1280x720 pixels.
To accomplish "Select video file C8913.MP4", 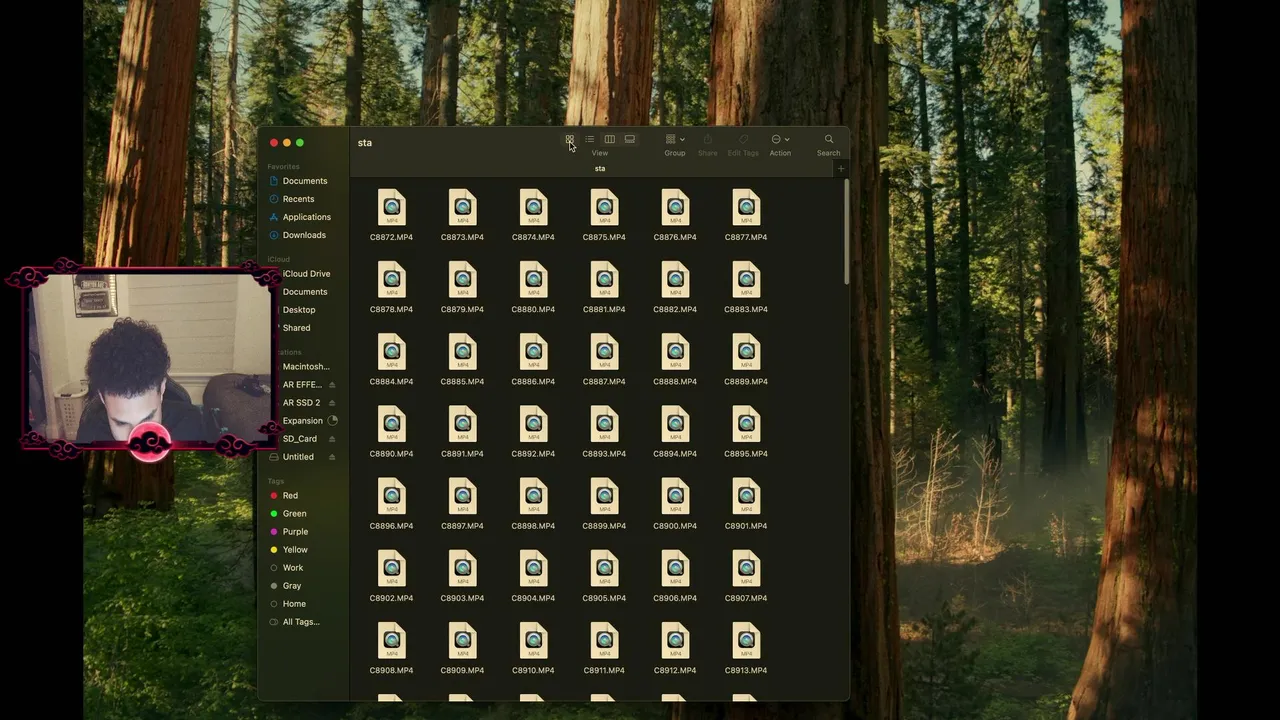I will [746, 640].
